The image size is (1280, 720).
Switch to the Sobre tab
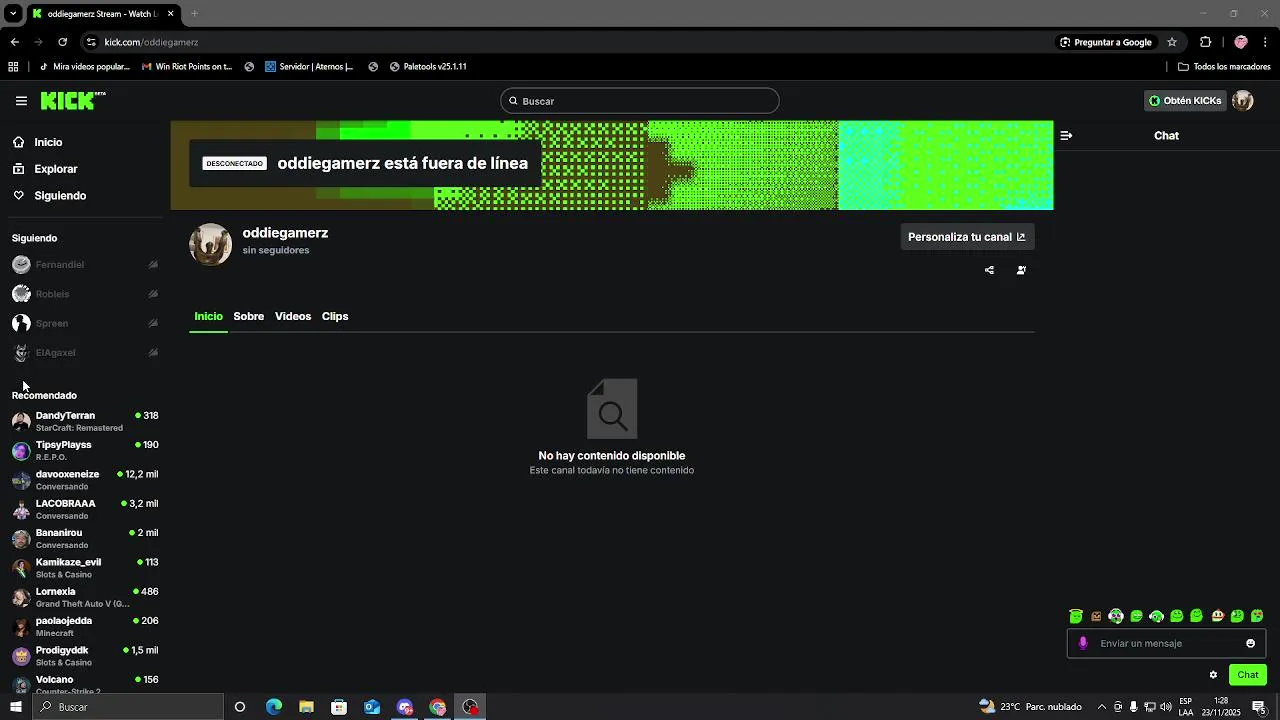[x=249, y=316]
